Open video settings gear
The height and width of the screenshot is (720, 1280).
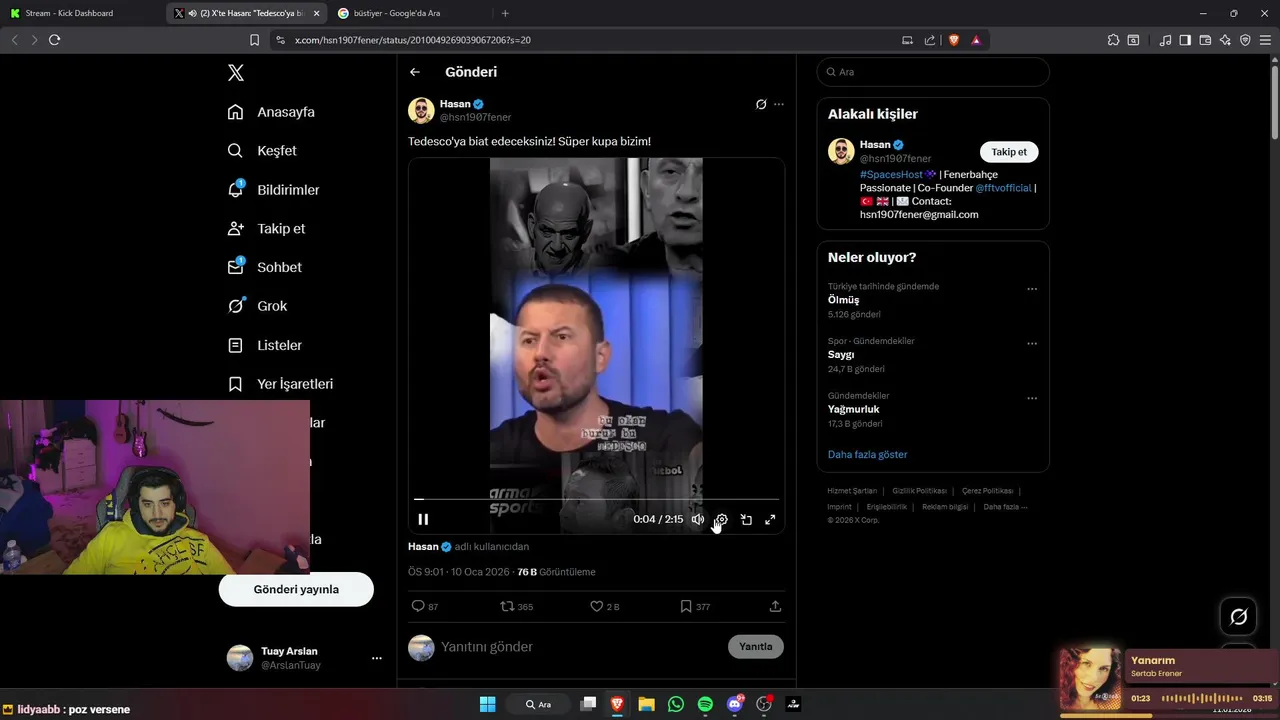[x=721, y=519]
